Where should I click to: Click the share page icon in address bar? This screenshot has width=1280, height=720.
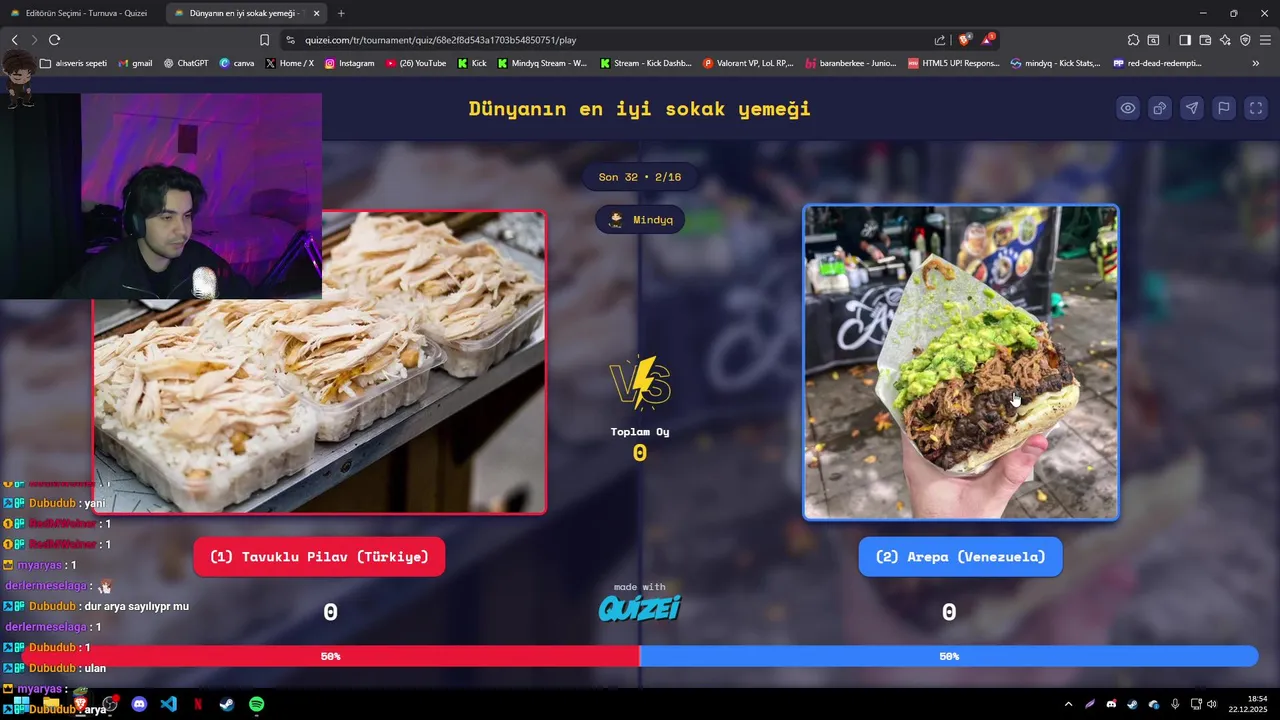point(940,40)
